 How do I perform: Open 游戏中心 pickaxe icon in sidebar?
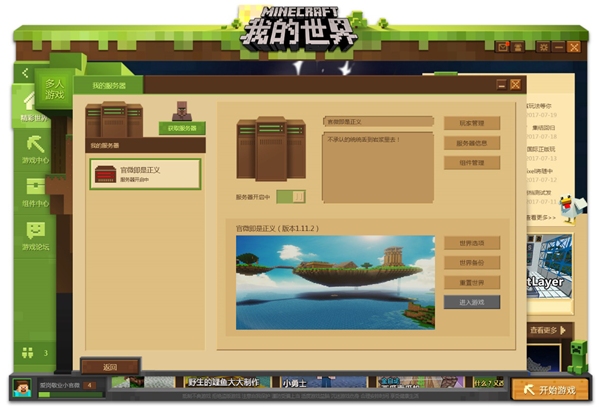point(35,144)
